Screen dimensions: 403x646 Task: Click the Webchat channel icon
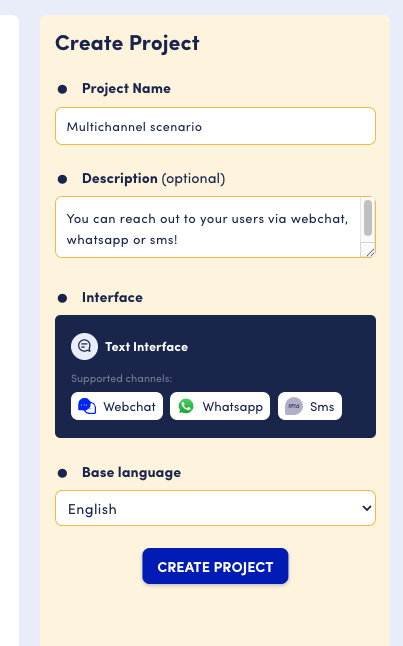(x=87, y=406)
